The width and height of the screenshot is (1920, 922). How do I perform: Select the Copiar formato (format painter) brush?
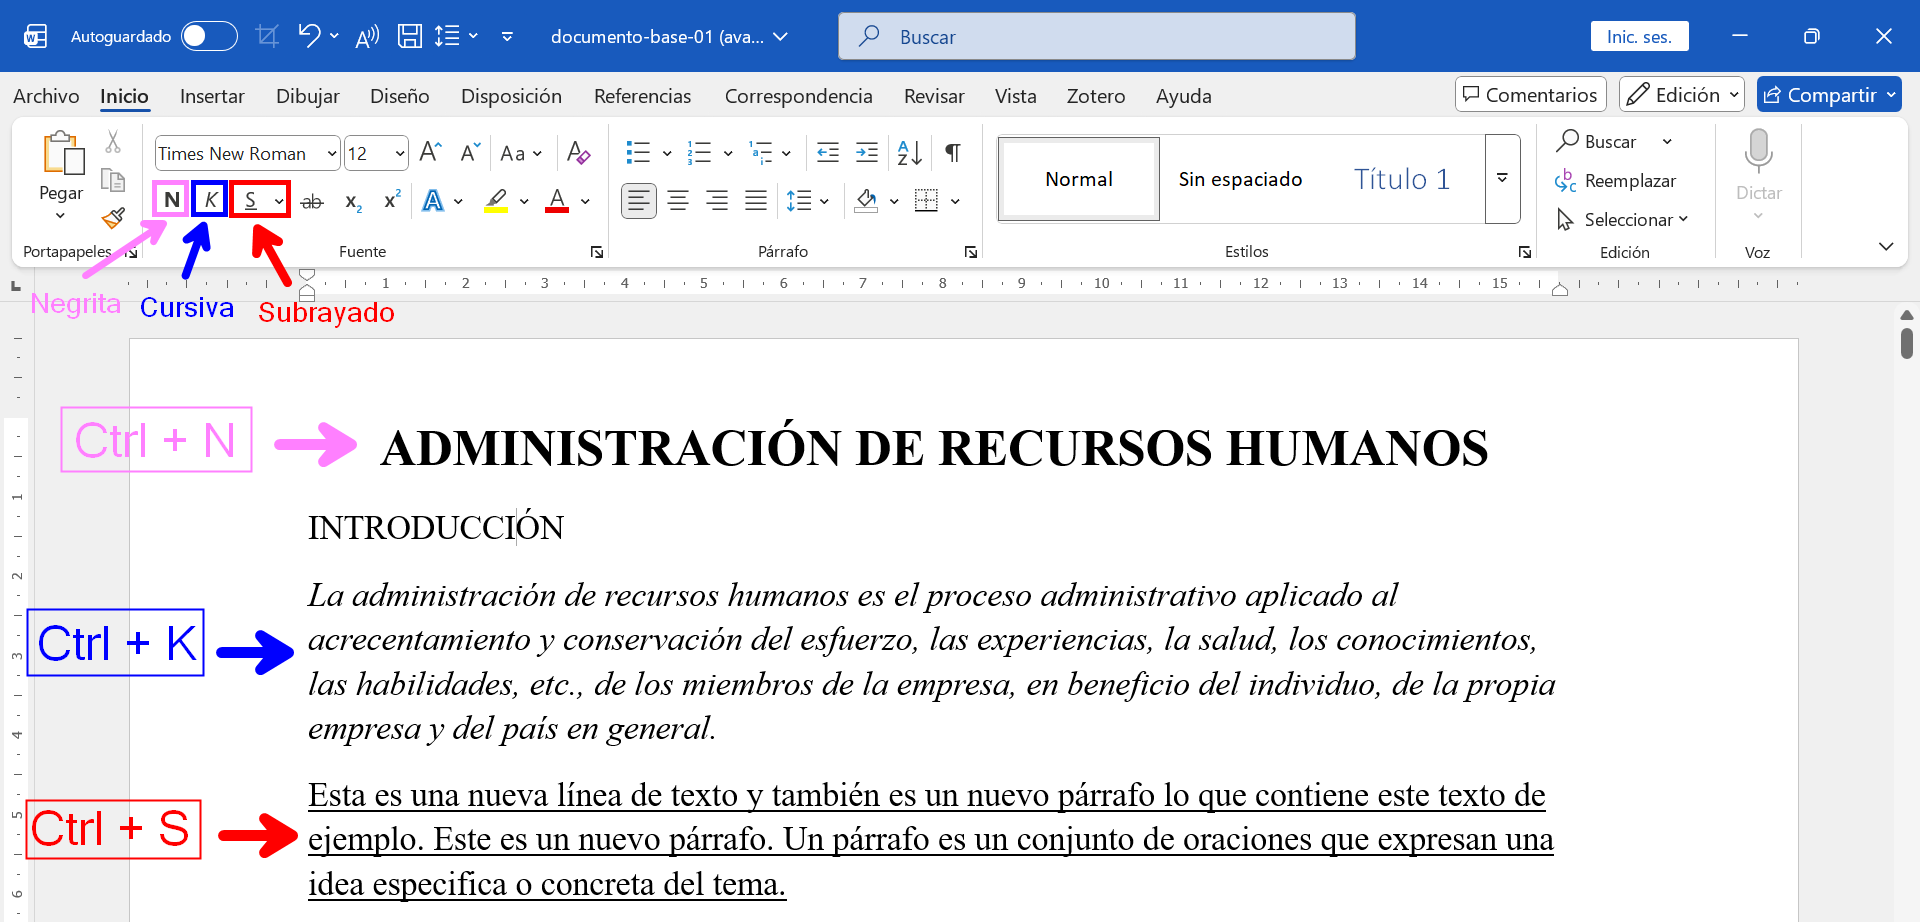[112, 218]
